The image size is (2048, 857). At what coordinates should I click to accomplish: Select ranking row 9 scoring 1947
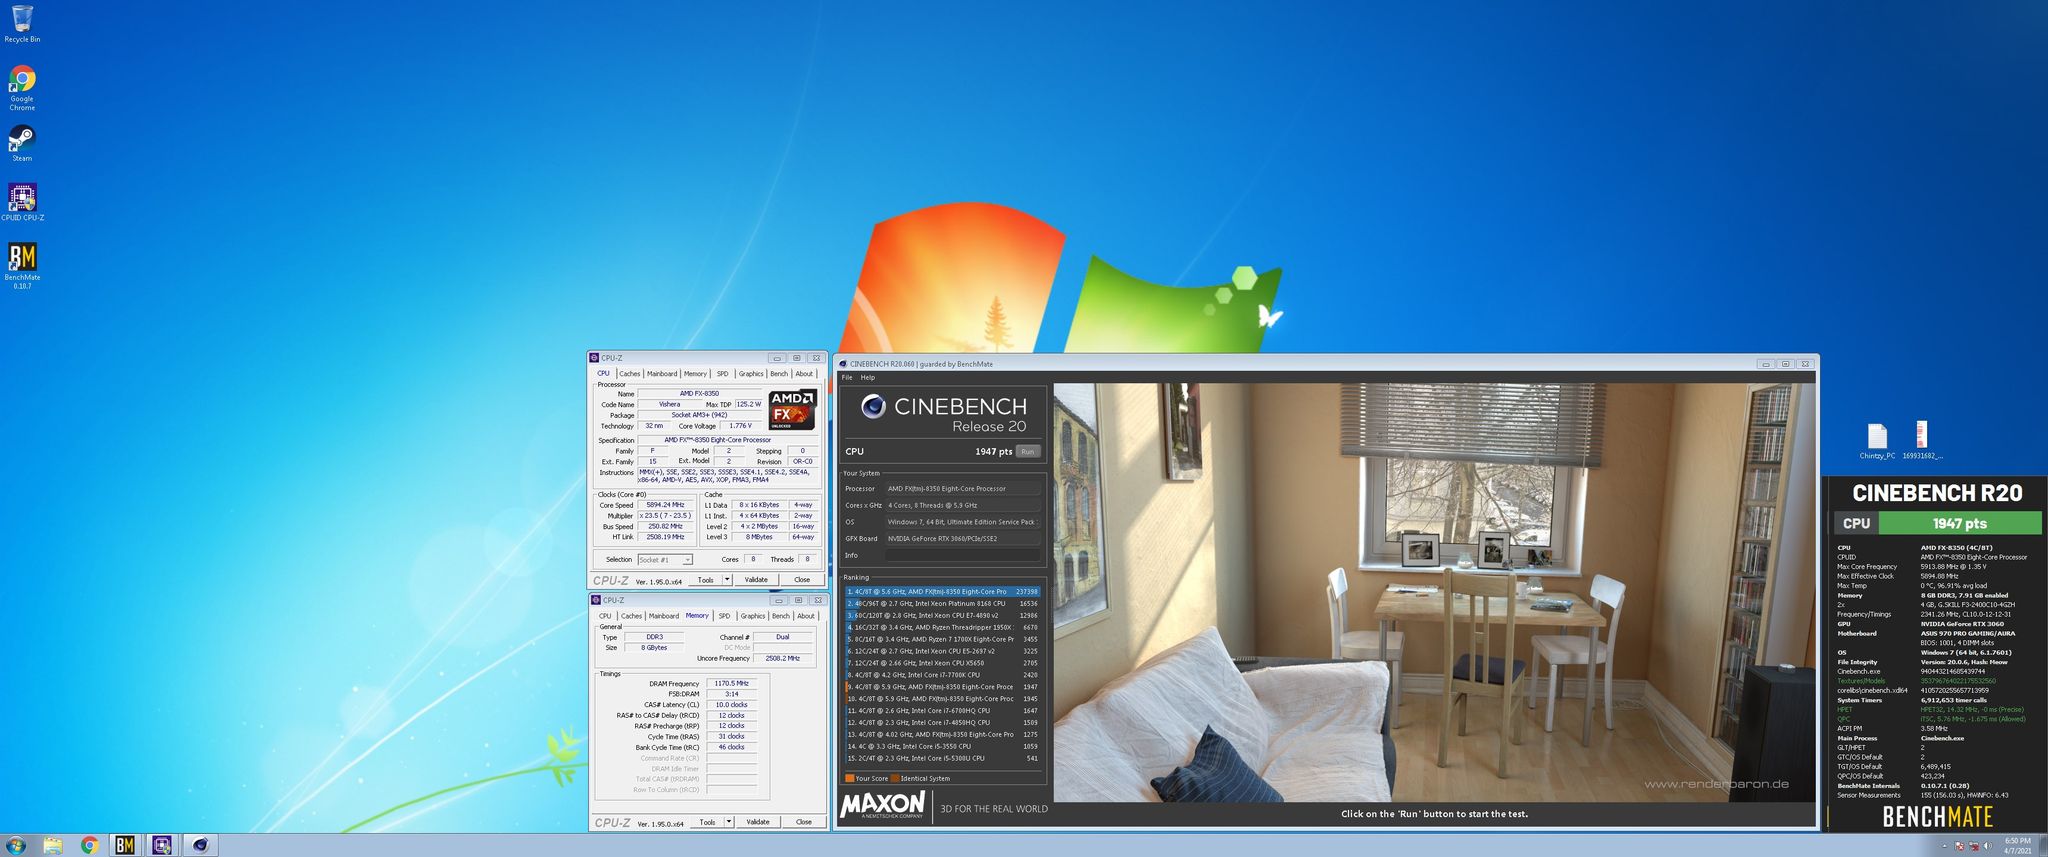pyautogui.click(x=943, y=687)
